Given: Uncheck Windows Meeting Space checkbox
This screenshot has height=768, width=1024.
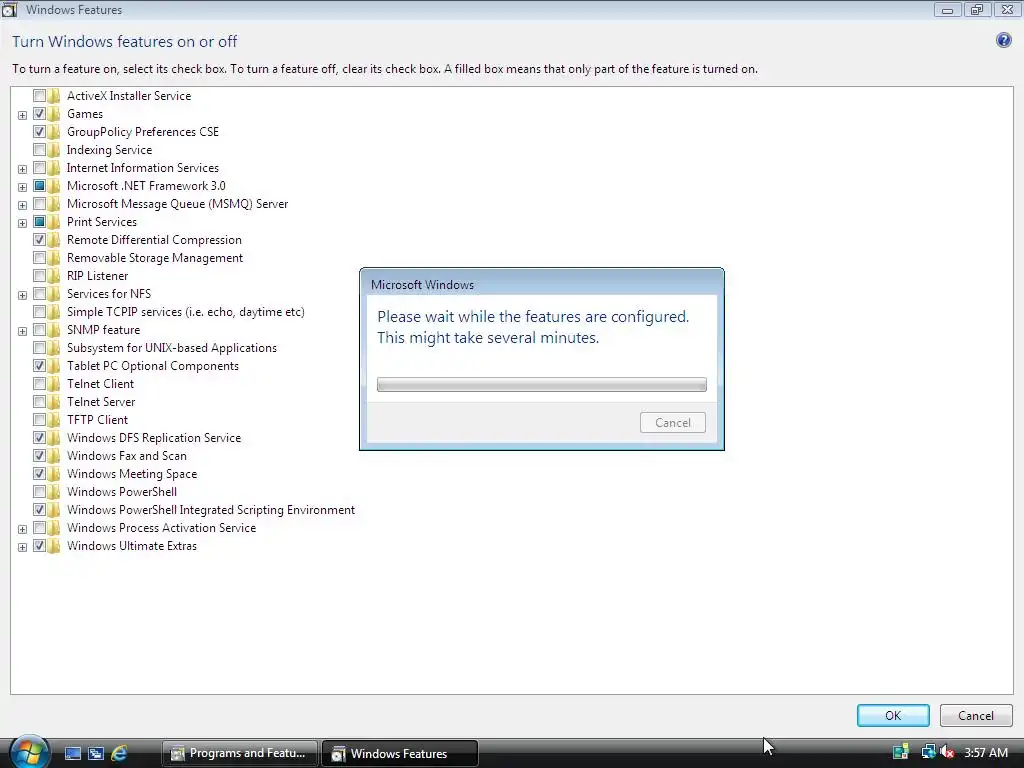Looking at the screenshot, I should point(39,474).
